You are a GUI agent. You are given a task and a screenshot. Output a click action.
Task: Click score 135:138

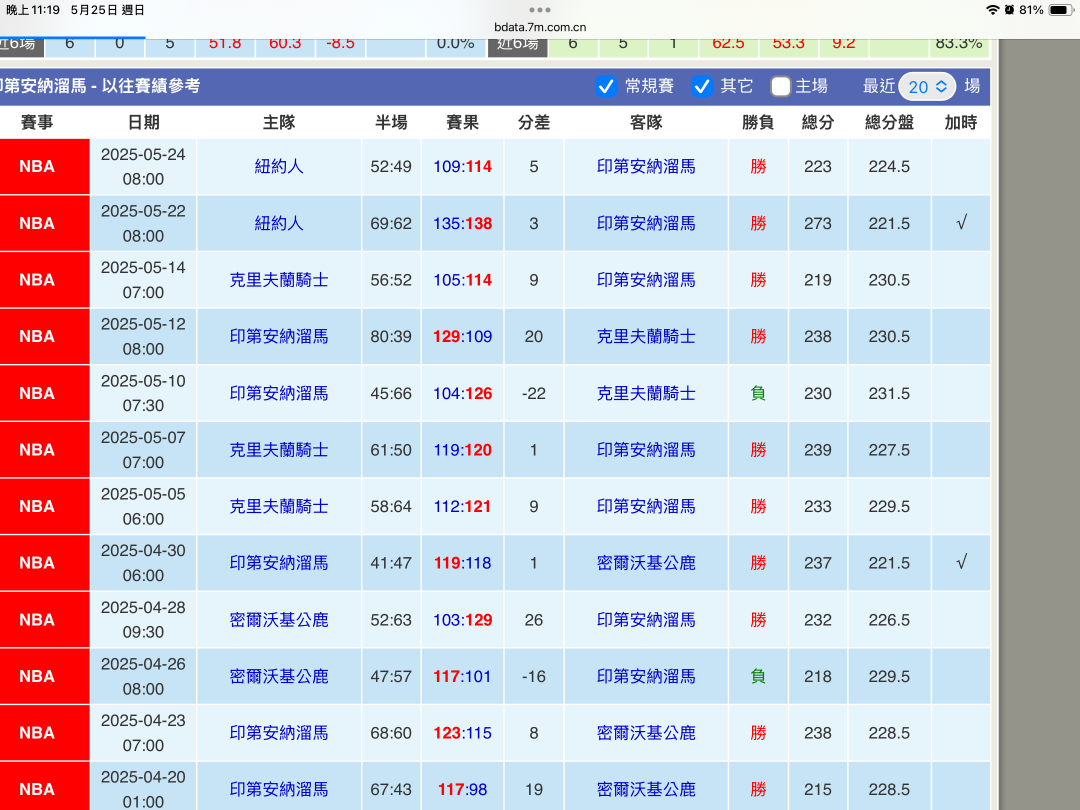[x=463, y=223]
